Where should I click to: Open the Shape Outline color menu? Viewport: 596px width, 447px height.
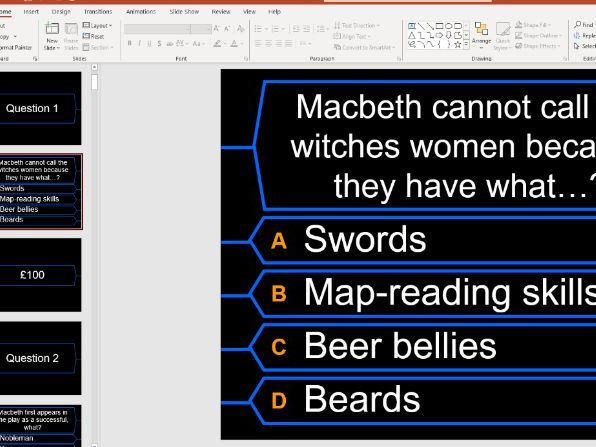(x=538, y=36)
